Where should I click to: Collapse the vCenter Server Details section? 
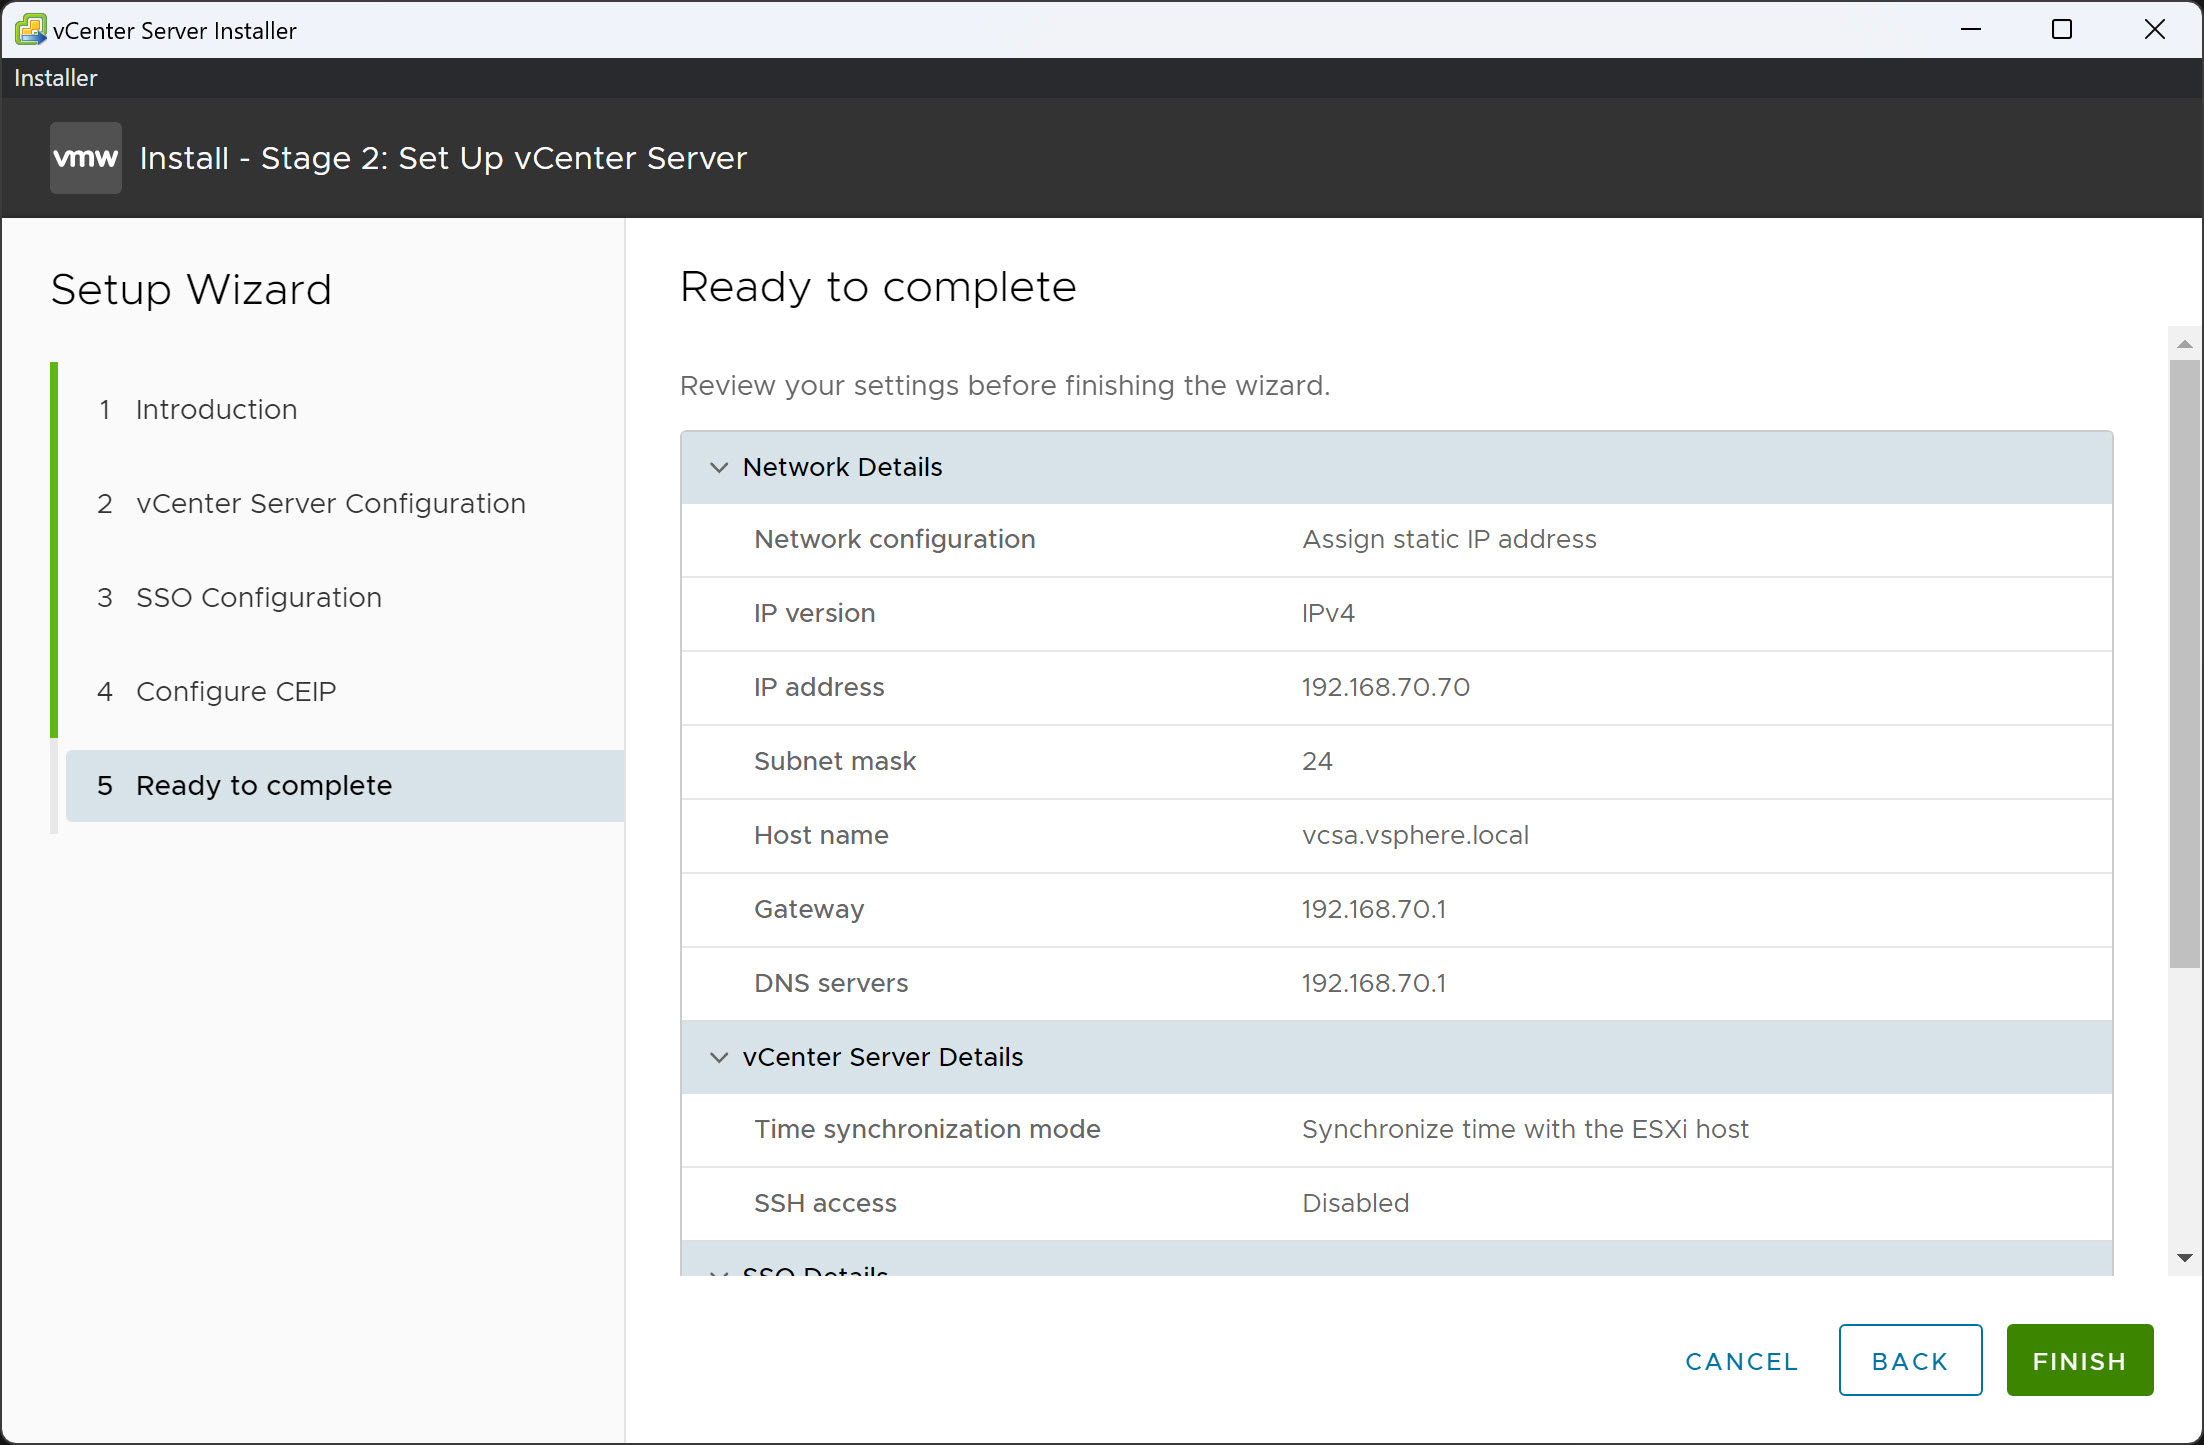[x=719, y=1057]
